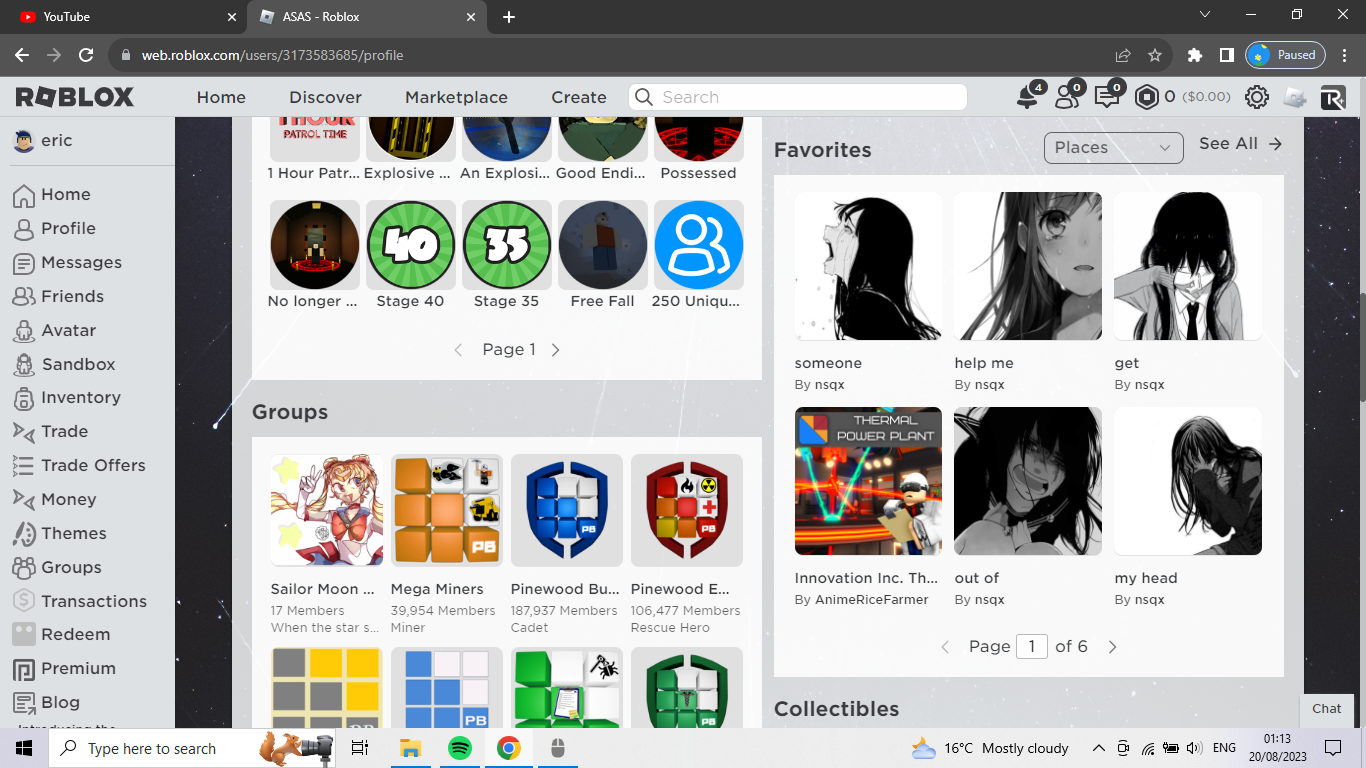Open Themes from the sidebar
The image size is (1366, 768).
[x=73, y=533]
